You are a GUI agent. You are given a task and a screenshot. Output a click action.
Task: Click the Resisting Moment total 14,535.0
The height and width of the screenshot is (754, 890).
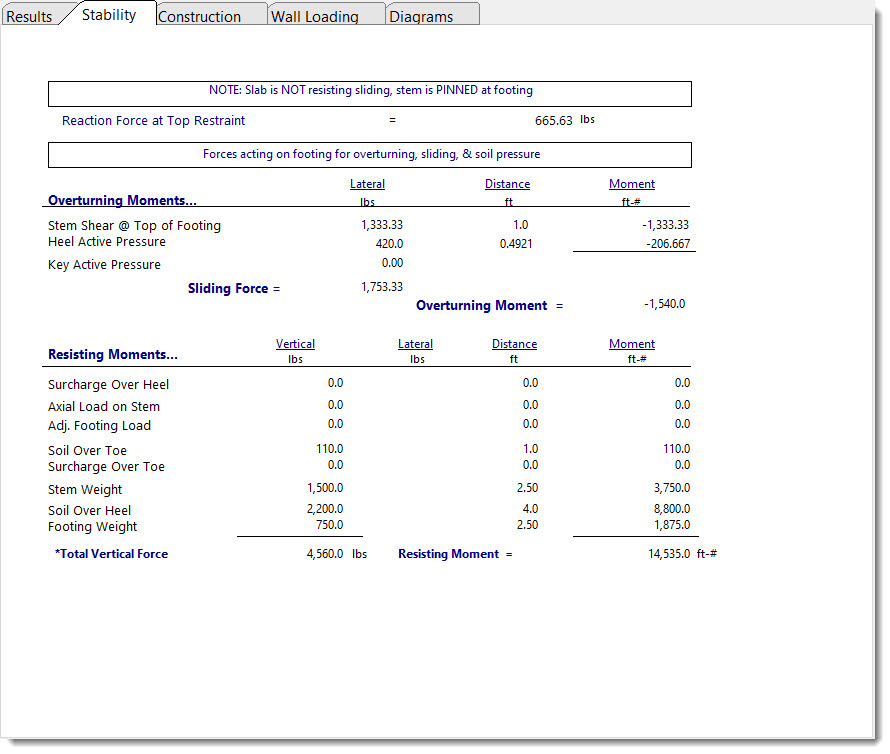[x=668, y=553]
